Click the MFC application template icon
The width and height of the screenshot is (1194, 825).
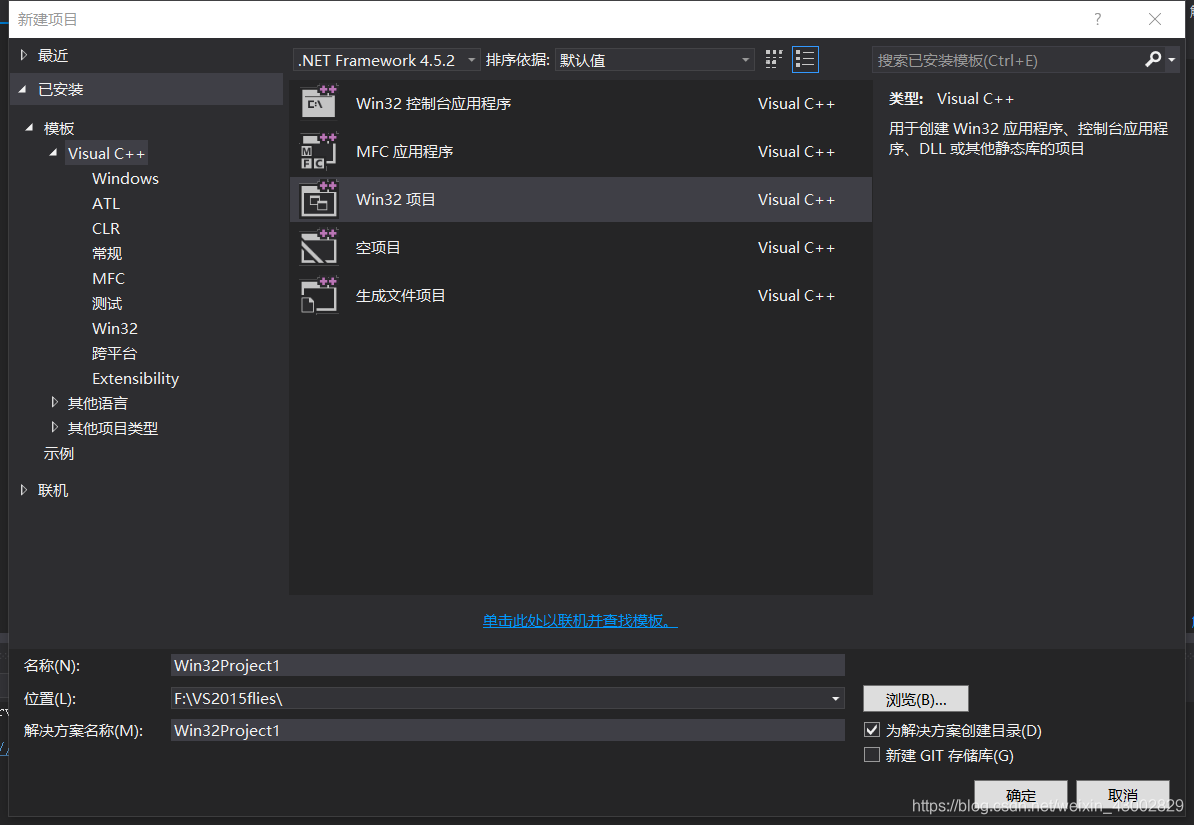319,151
